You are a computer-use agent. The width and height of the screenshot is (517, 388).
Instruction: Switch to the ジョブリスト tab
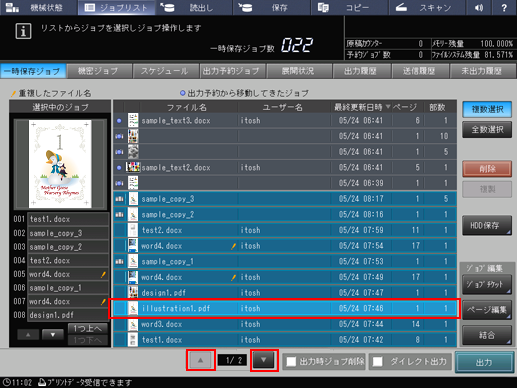[x=116, y=7]
